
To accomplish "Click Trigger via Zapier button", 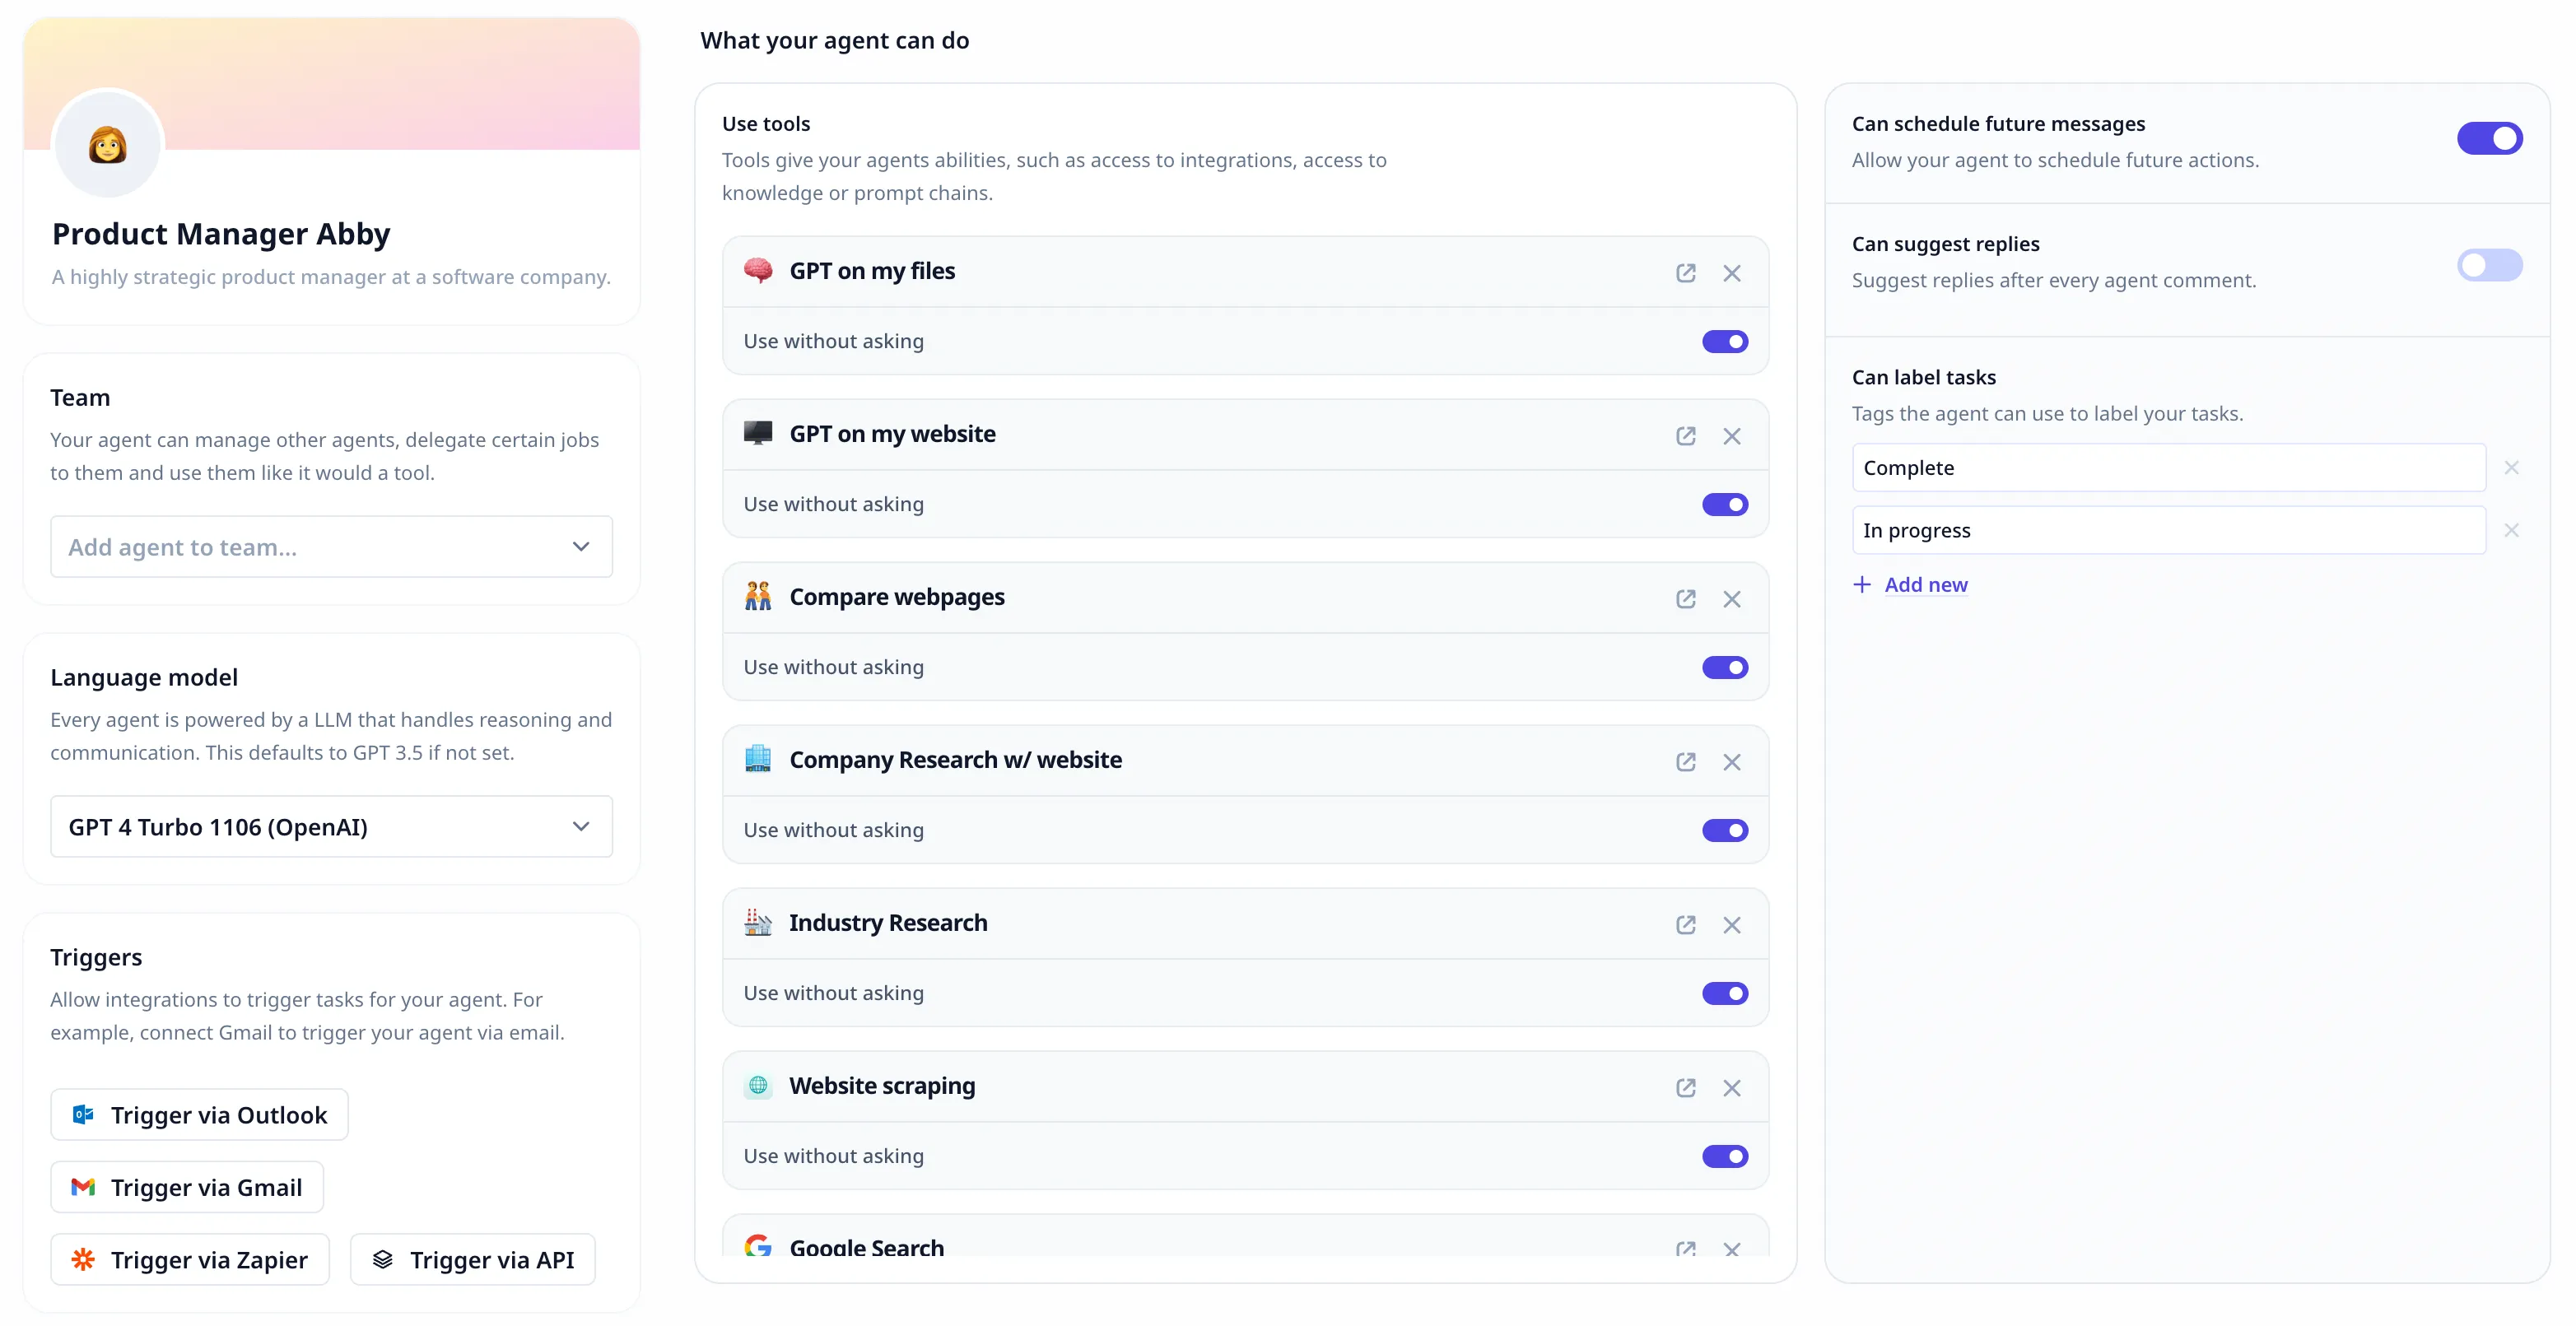I will [190, 1260].
